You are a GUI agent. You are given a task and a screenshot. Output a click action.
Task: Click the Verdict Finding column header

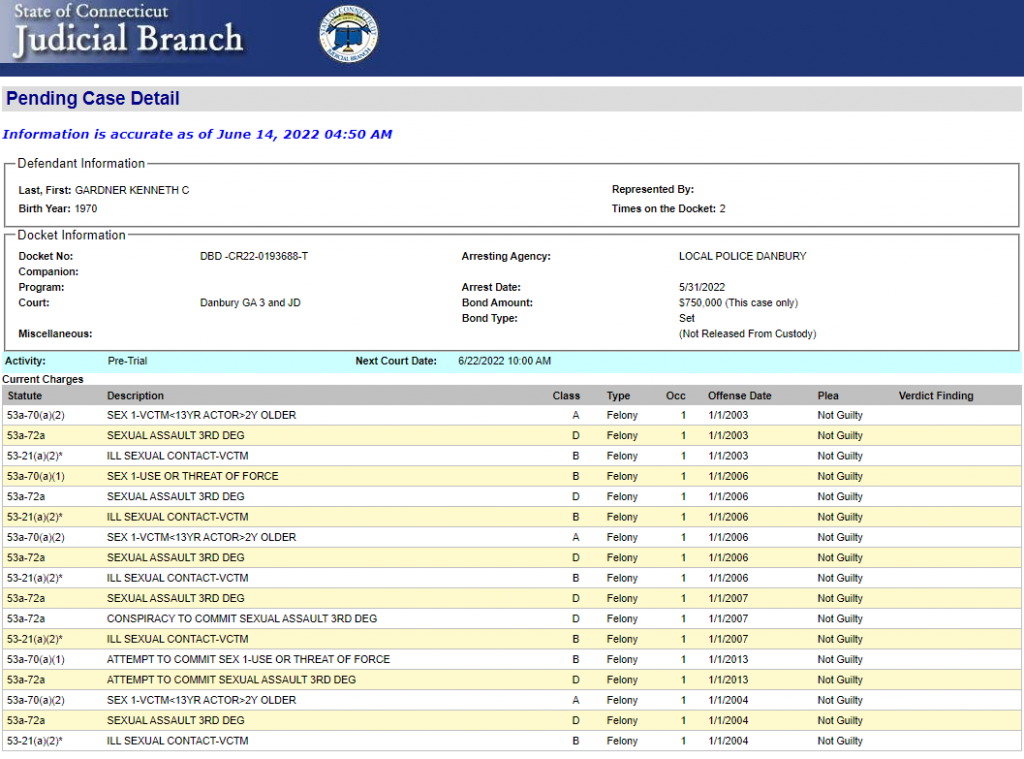[x=935, y=396]
